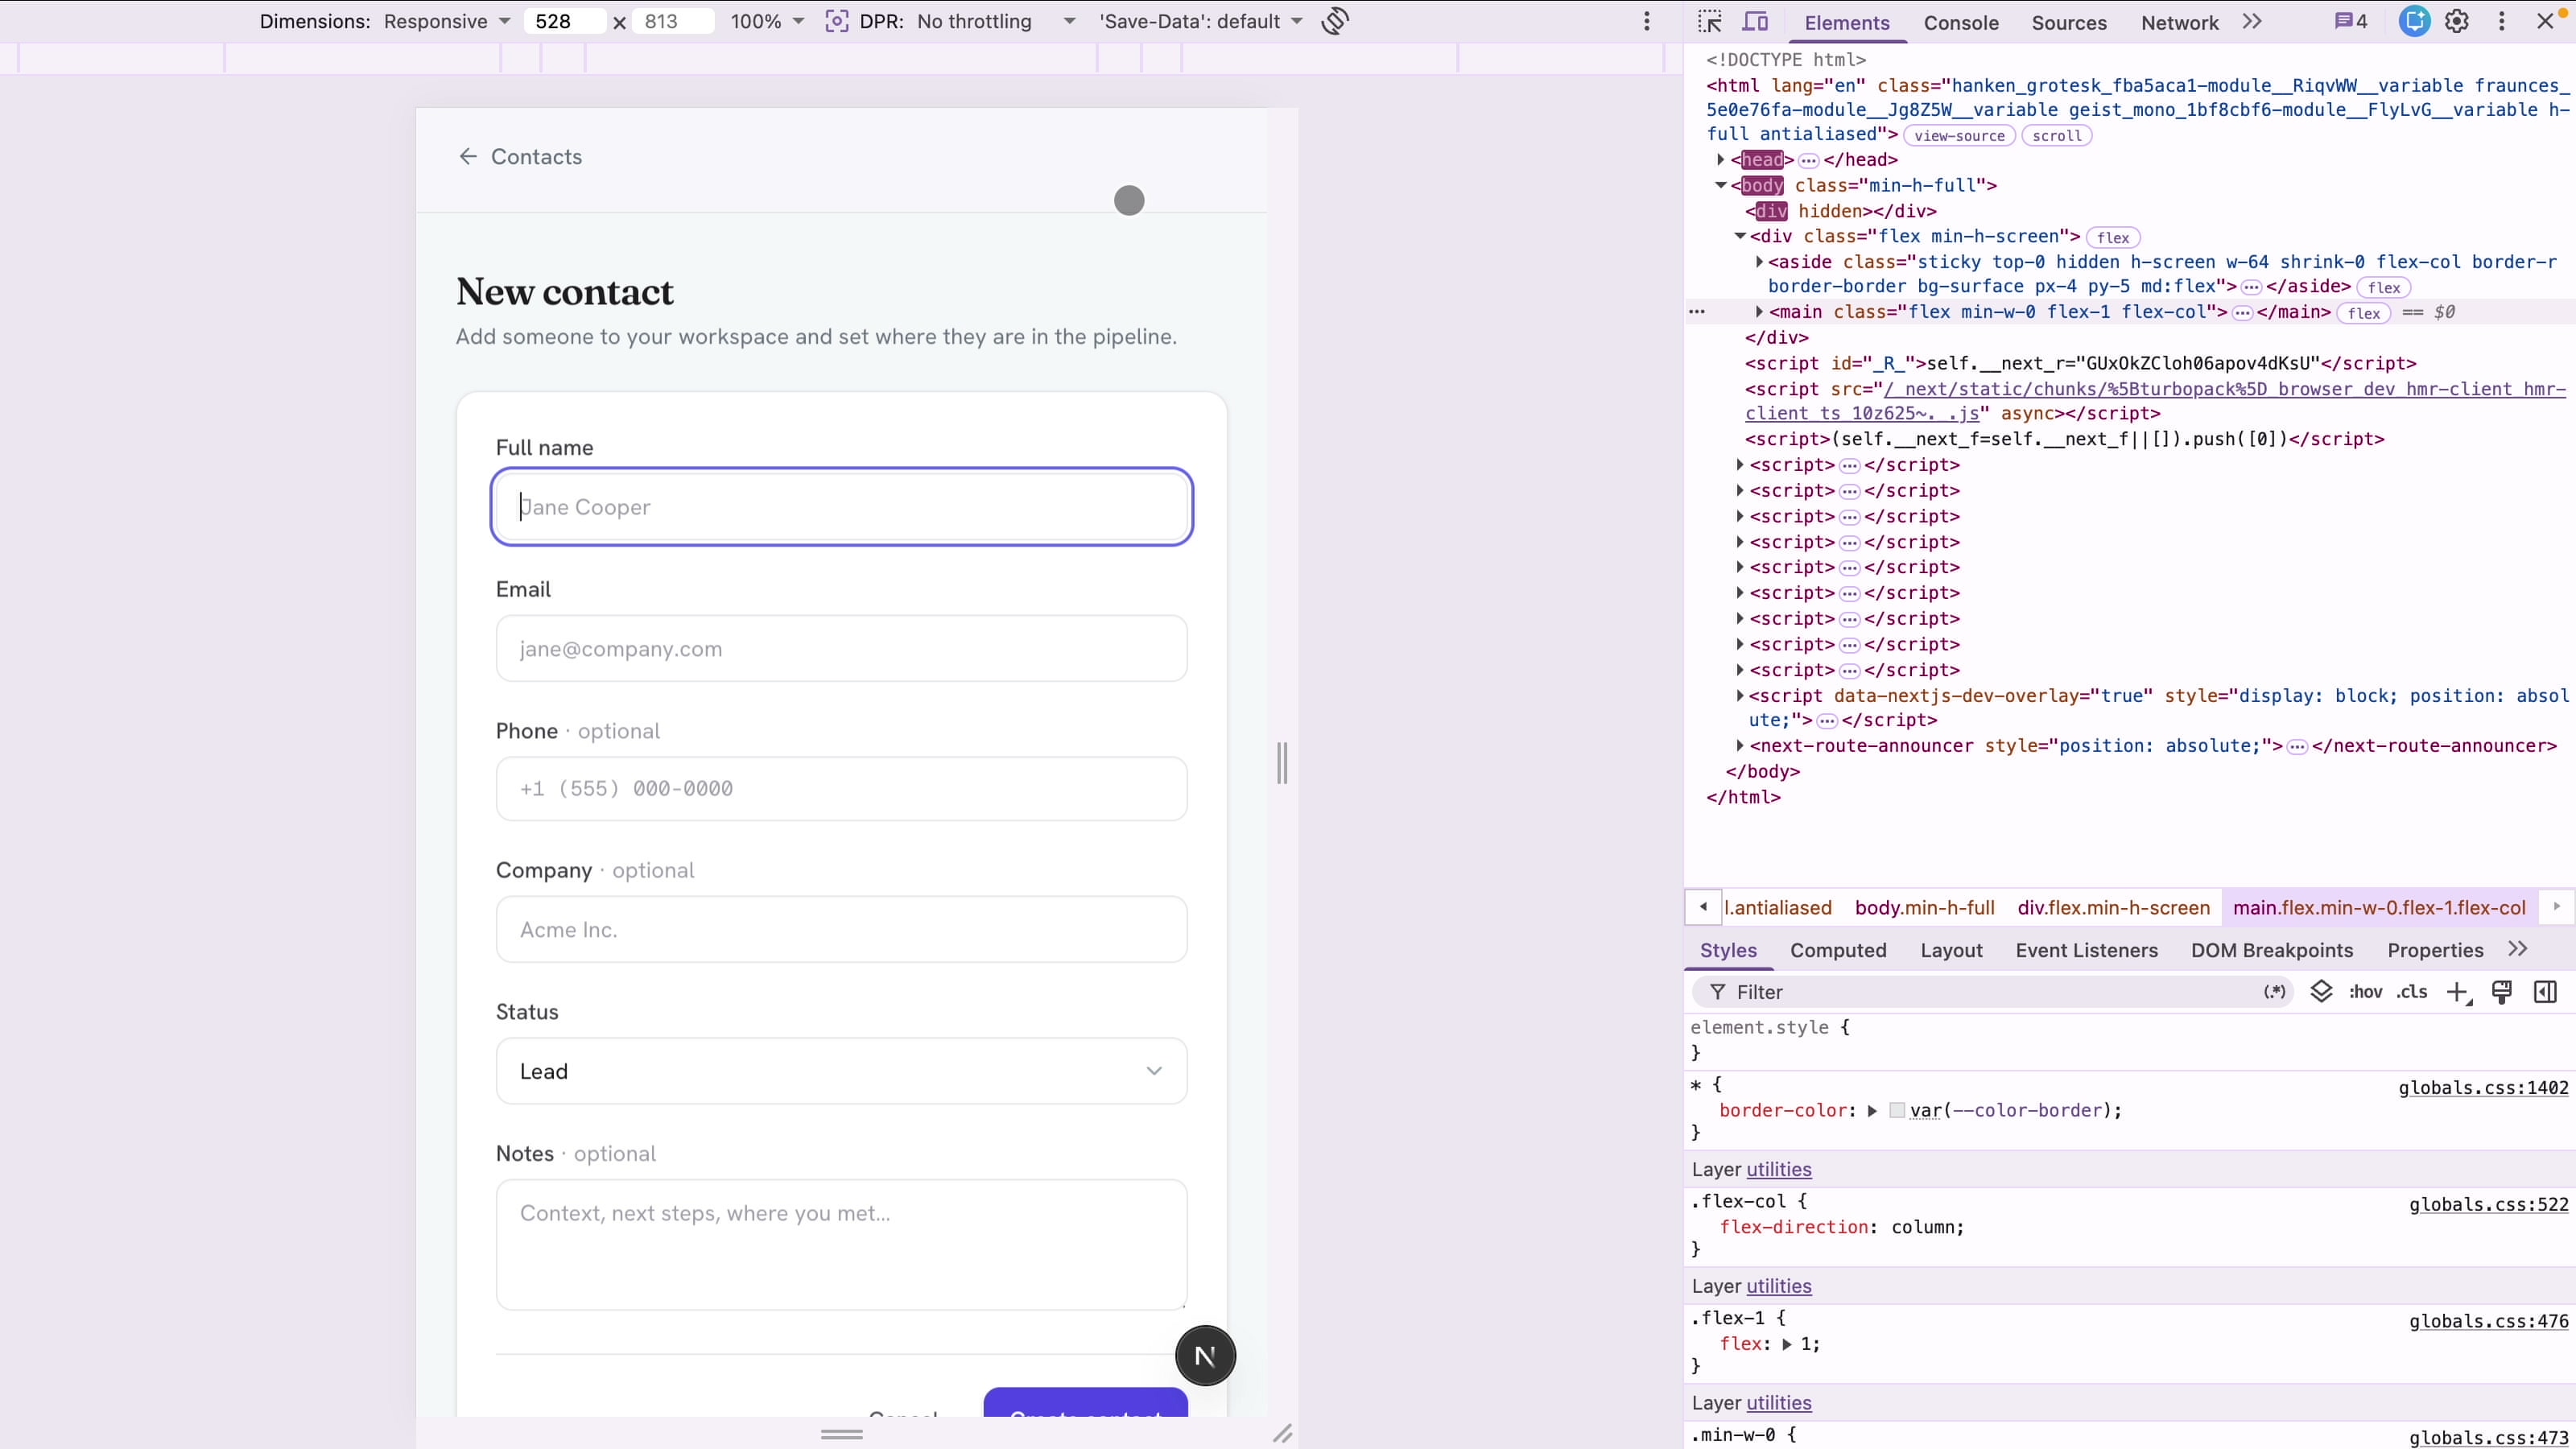Show more DevTools tabs chevron
The height and width of the screenshot is (1449, 2576).
tap(2252, 21)
